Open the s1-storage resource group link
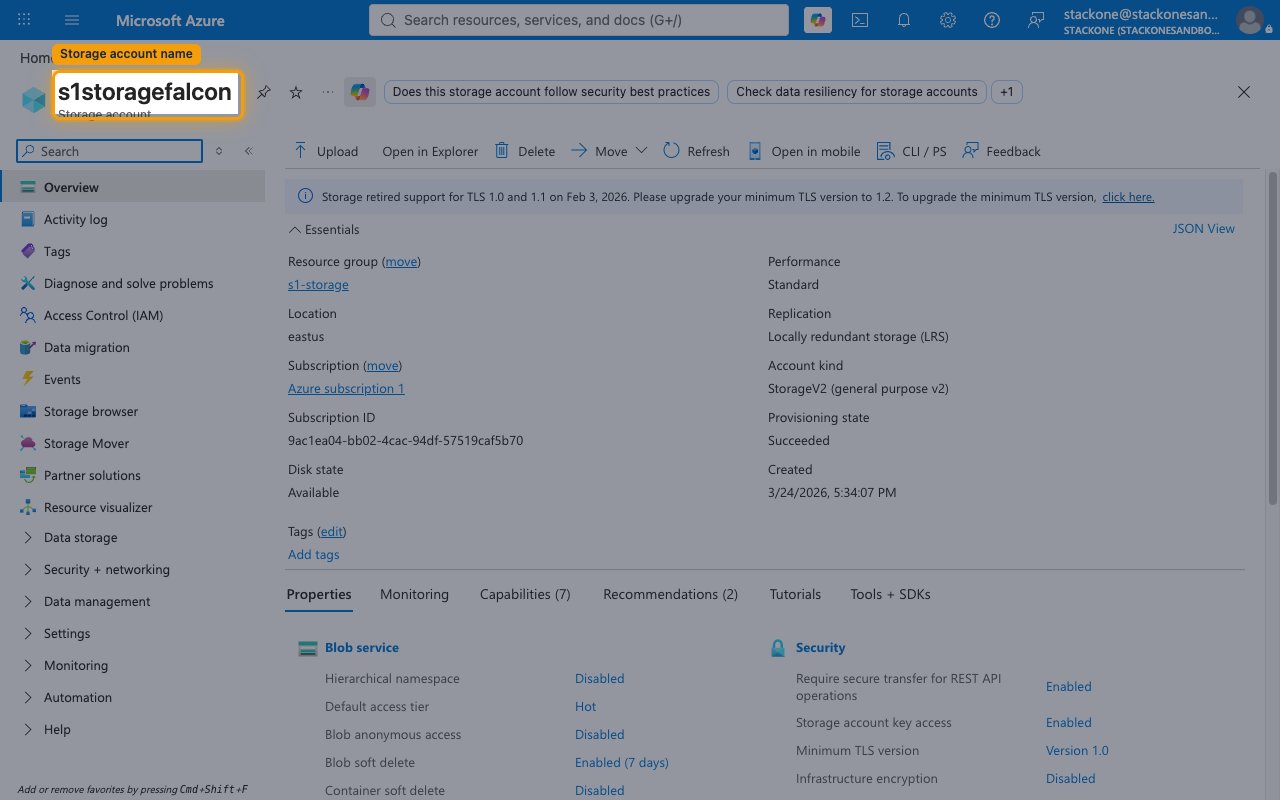The image size is (1280, 800). pos(318,284)
